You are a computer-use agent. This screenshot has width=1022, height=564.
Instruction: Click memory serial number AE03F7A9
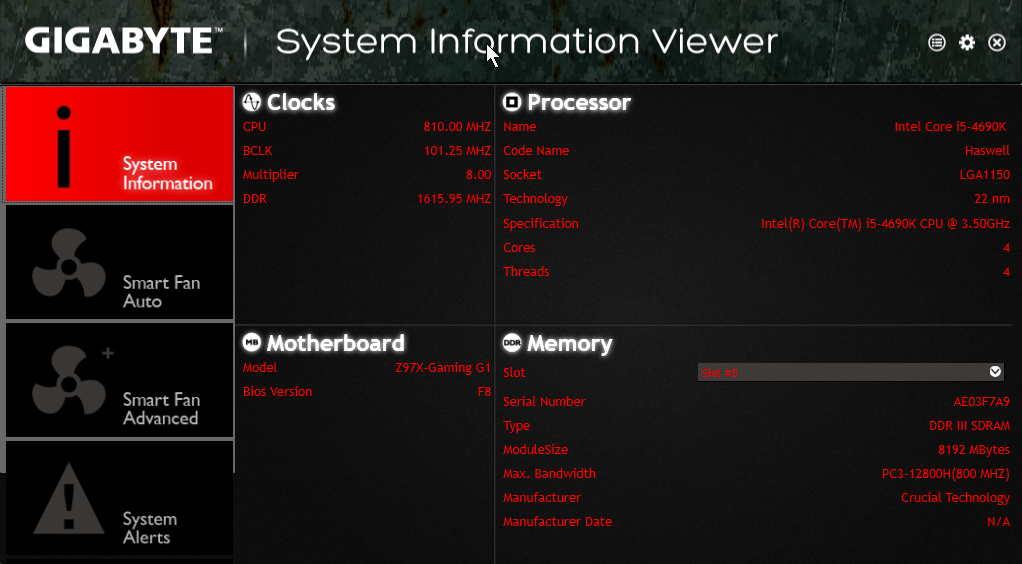(982, 402)
